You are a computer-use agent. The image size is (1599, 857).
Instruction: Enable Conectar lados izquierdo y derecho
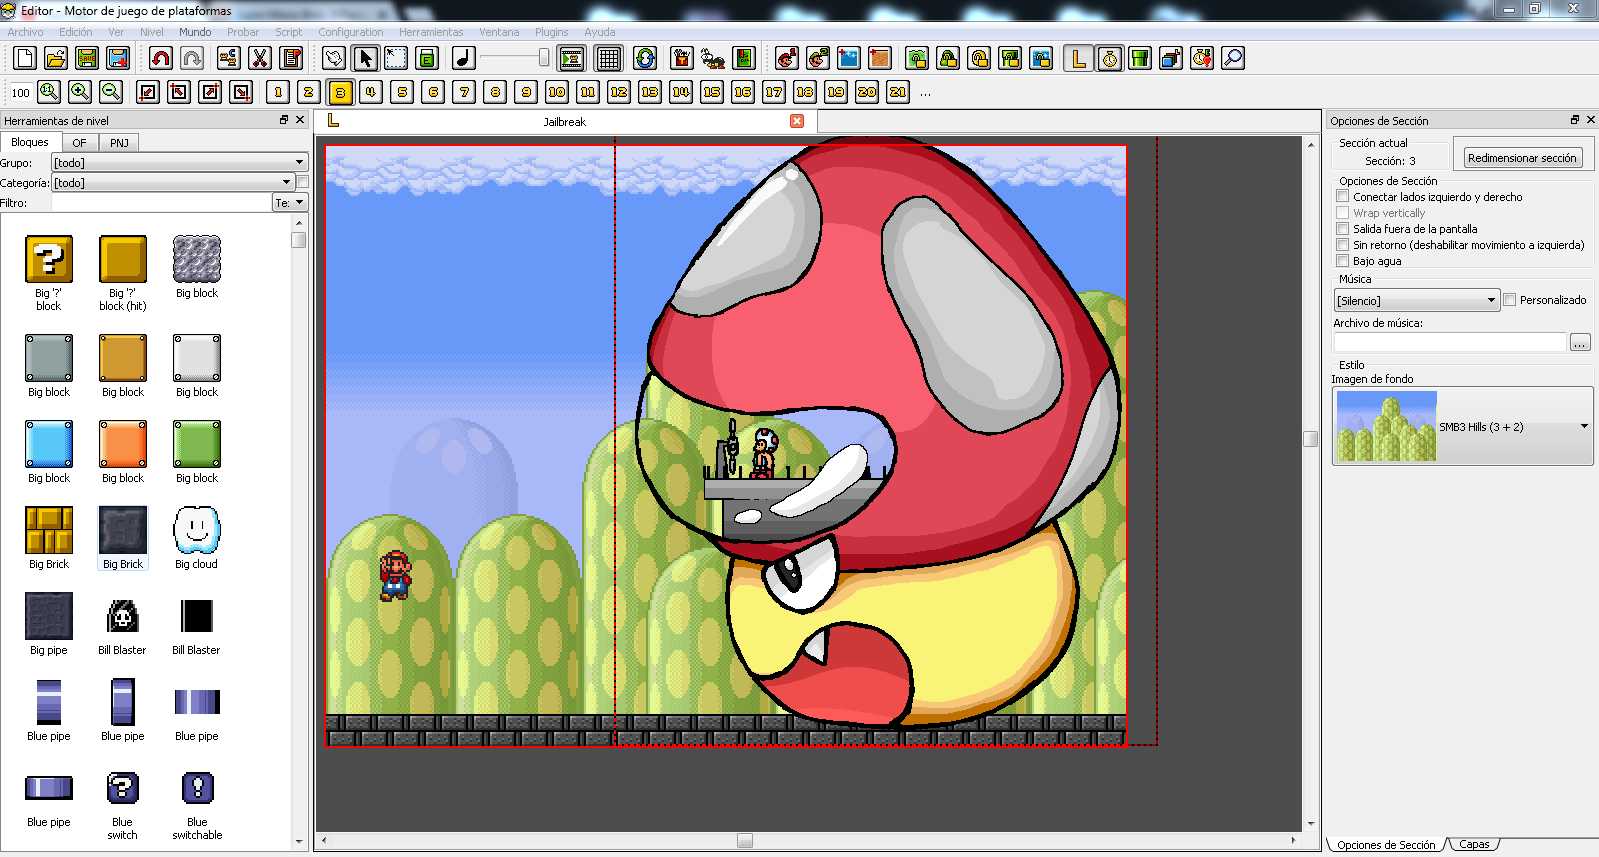1343,197
